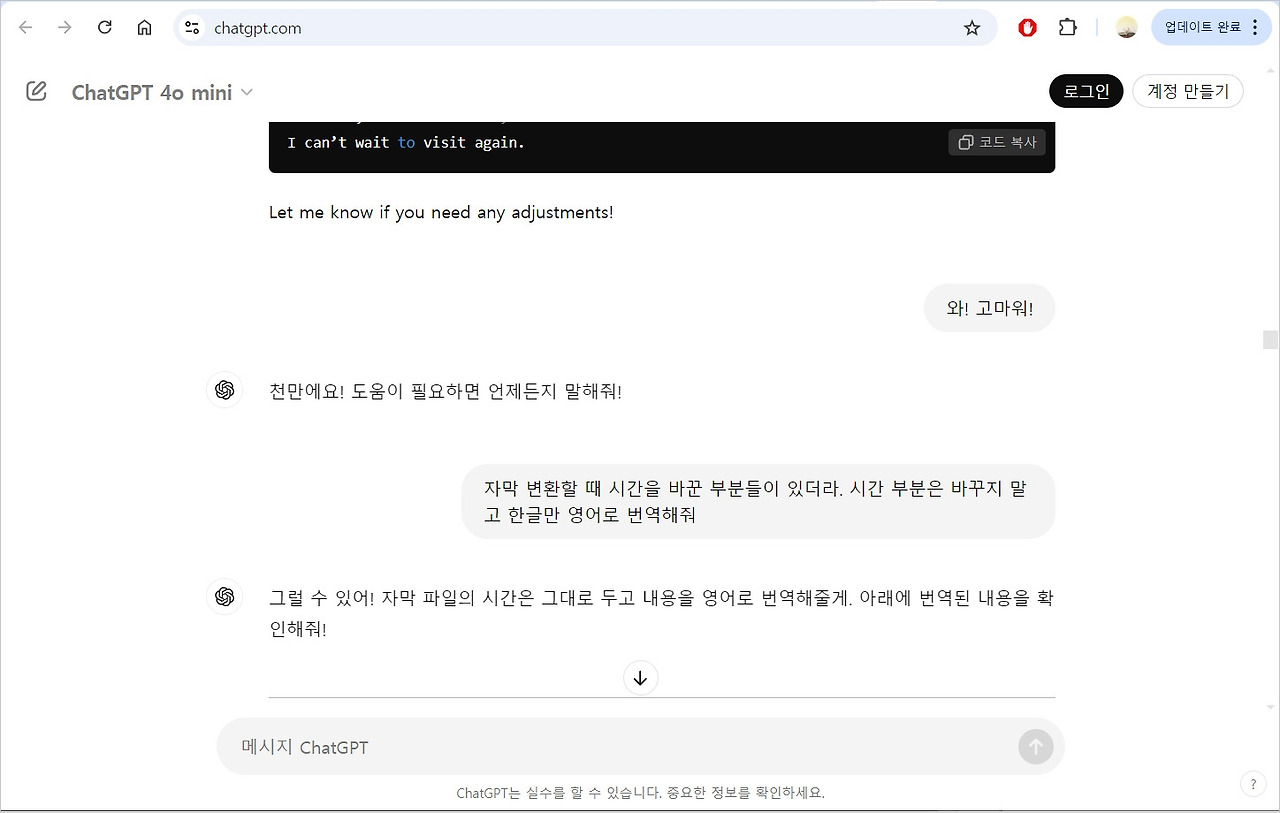The width and height of the screenshot is (1280, 813).
Task: Click text 'Let me know if you need any adjustments!'
Action: coord(441,212)
